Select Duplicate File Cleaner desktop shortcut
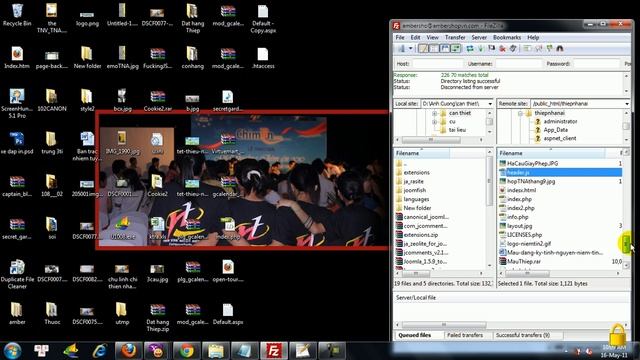The image size is (640, 360). tap(17, 275)
